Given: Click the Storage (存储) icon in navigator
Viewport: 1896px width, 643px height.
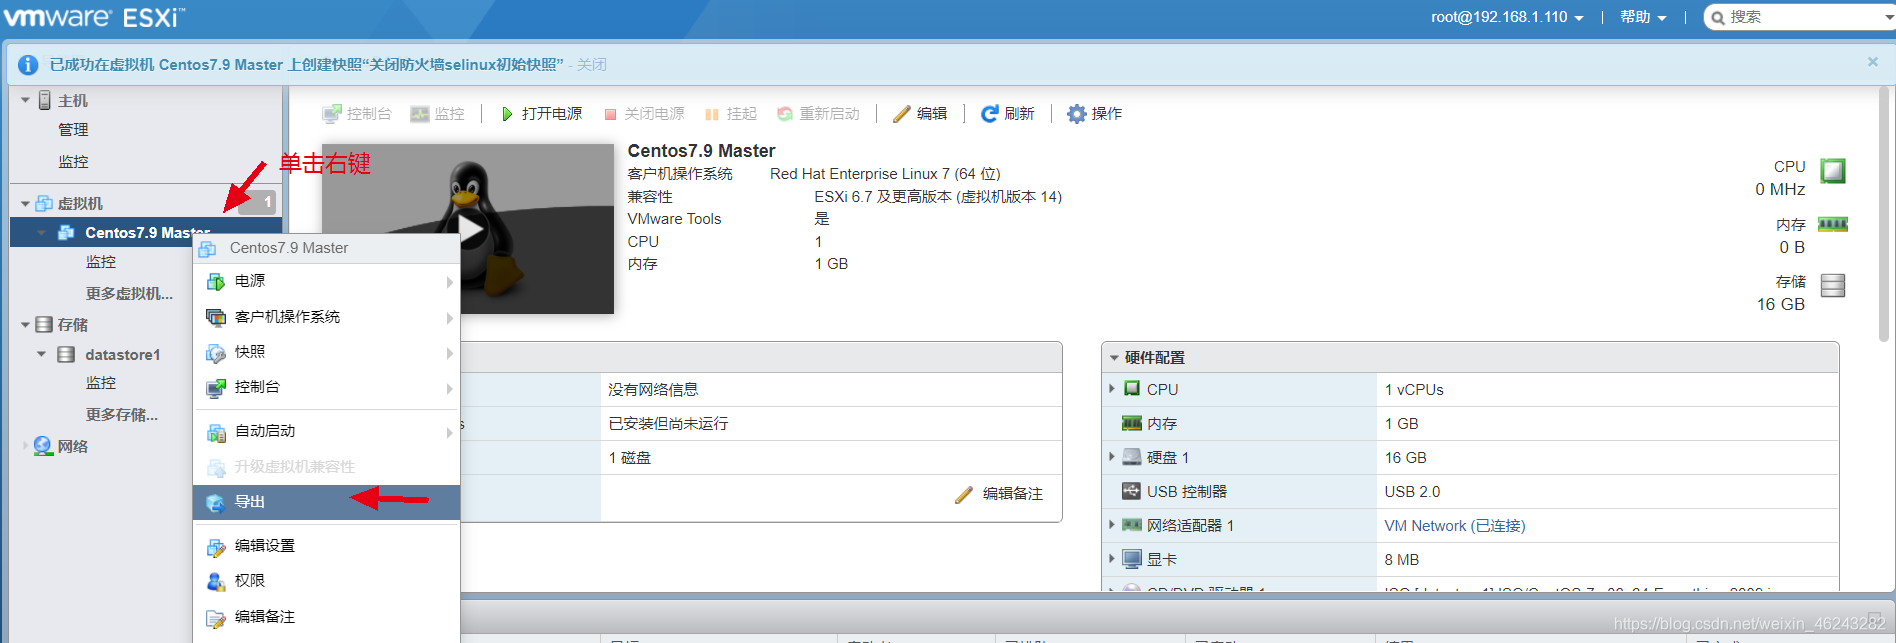Looking at the screenshot, I should click(44, 324).
